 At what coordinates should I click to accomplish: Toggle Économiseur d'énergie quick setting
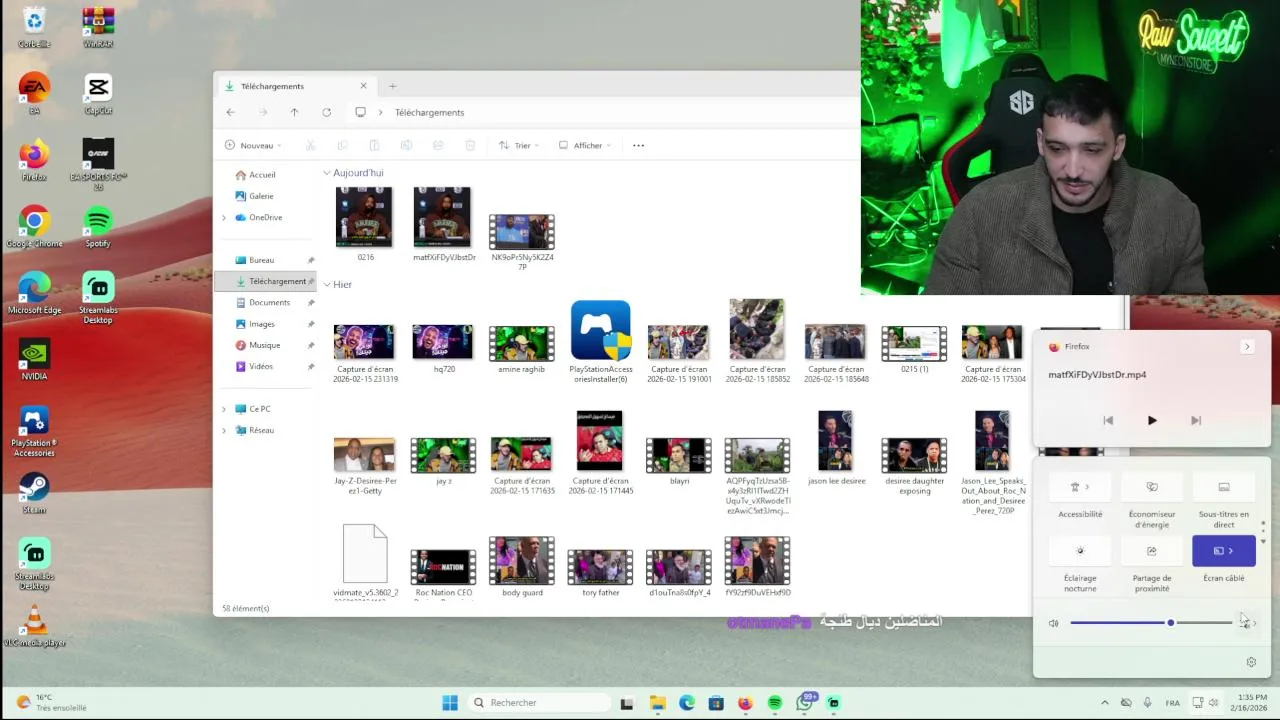(x=1152, y=487)
